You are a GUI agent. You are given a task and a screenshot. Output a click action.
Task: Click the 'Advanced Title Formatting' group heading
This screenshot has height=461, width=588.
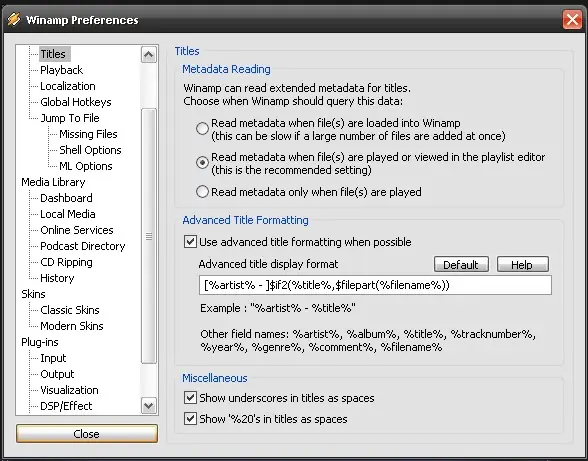point(246,220)
